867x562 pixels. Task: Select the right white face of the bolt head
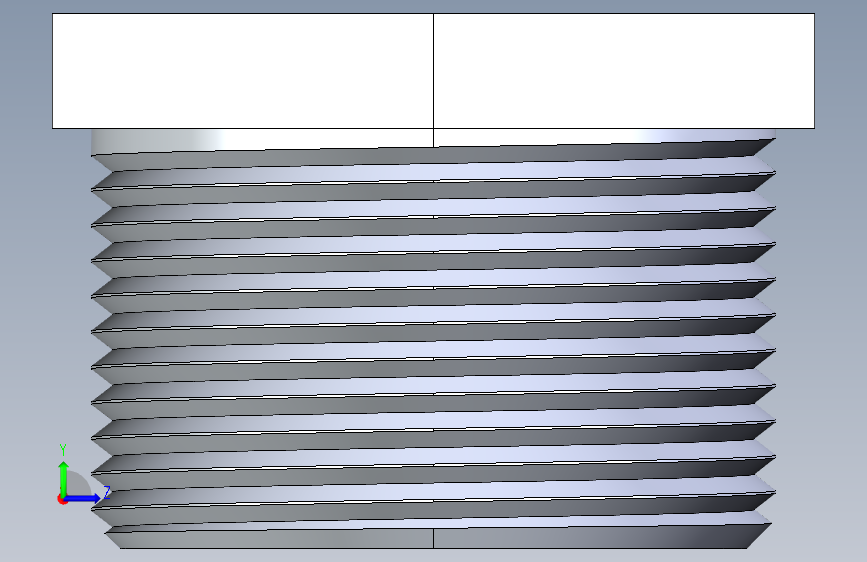(624, 71)
